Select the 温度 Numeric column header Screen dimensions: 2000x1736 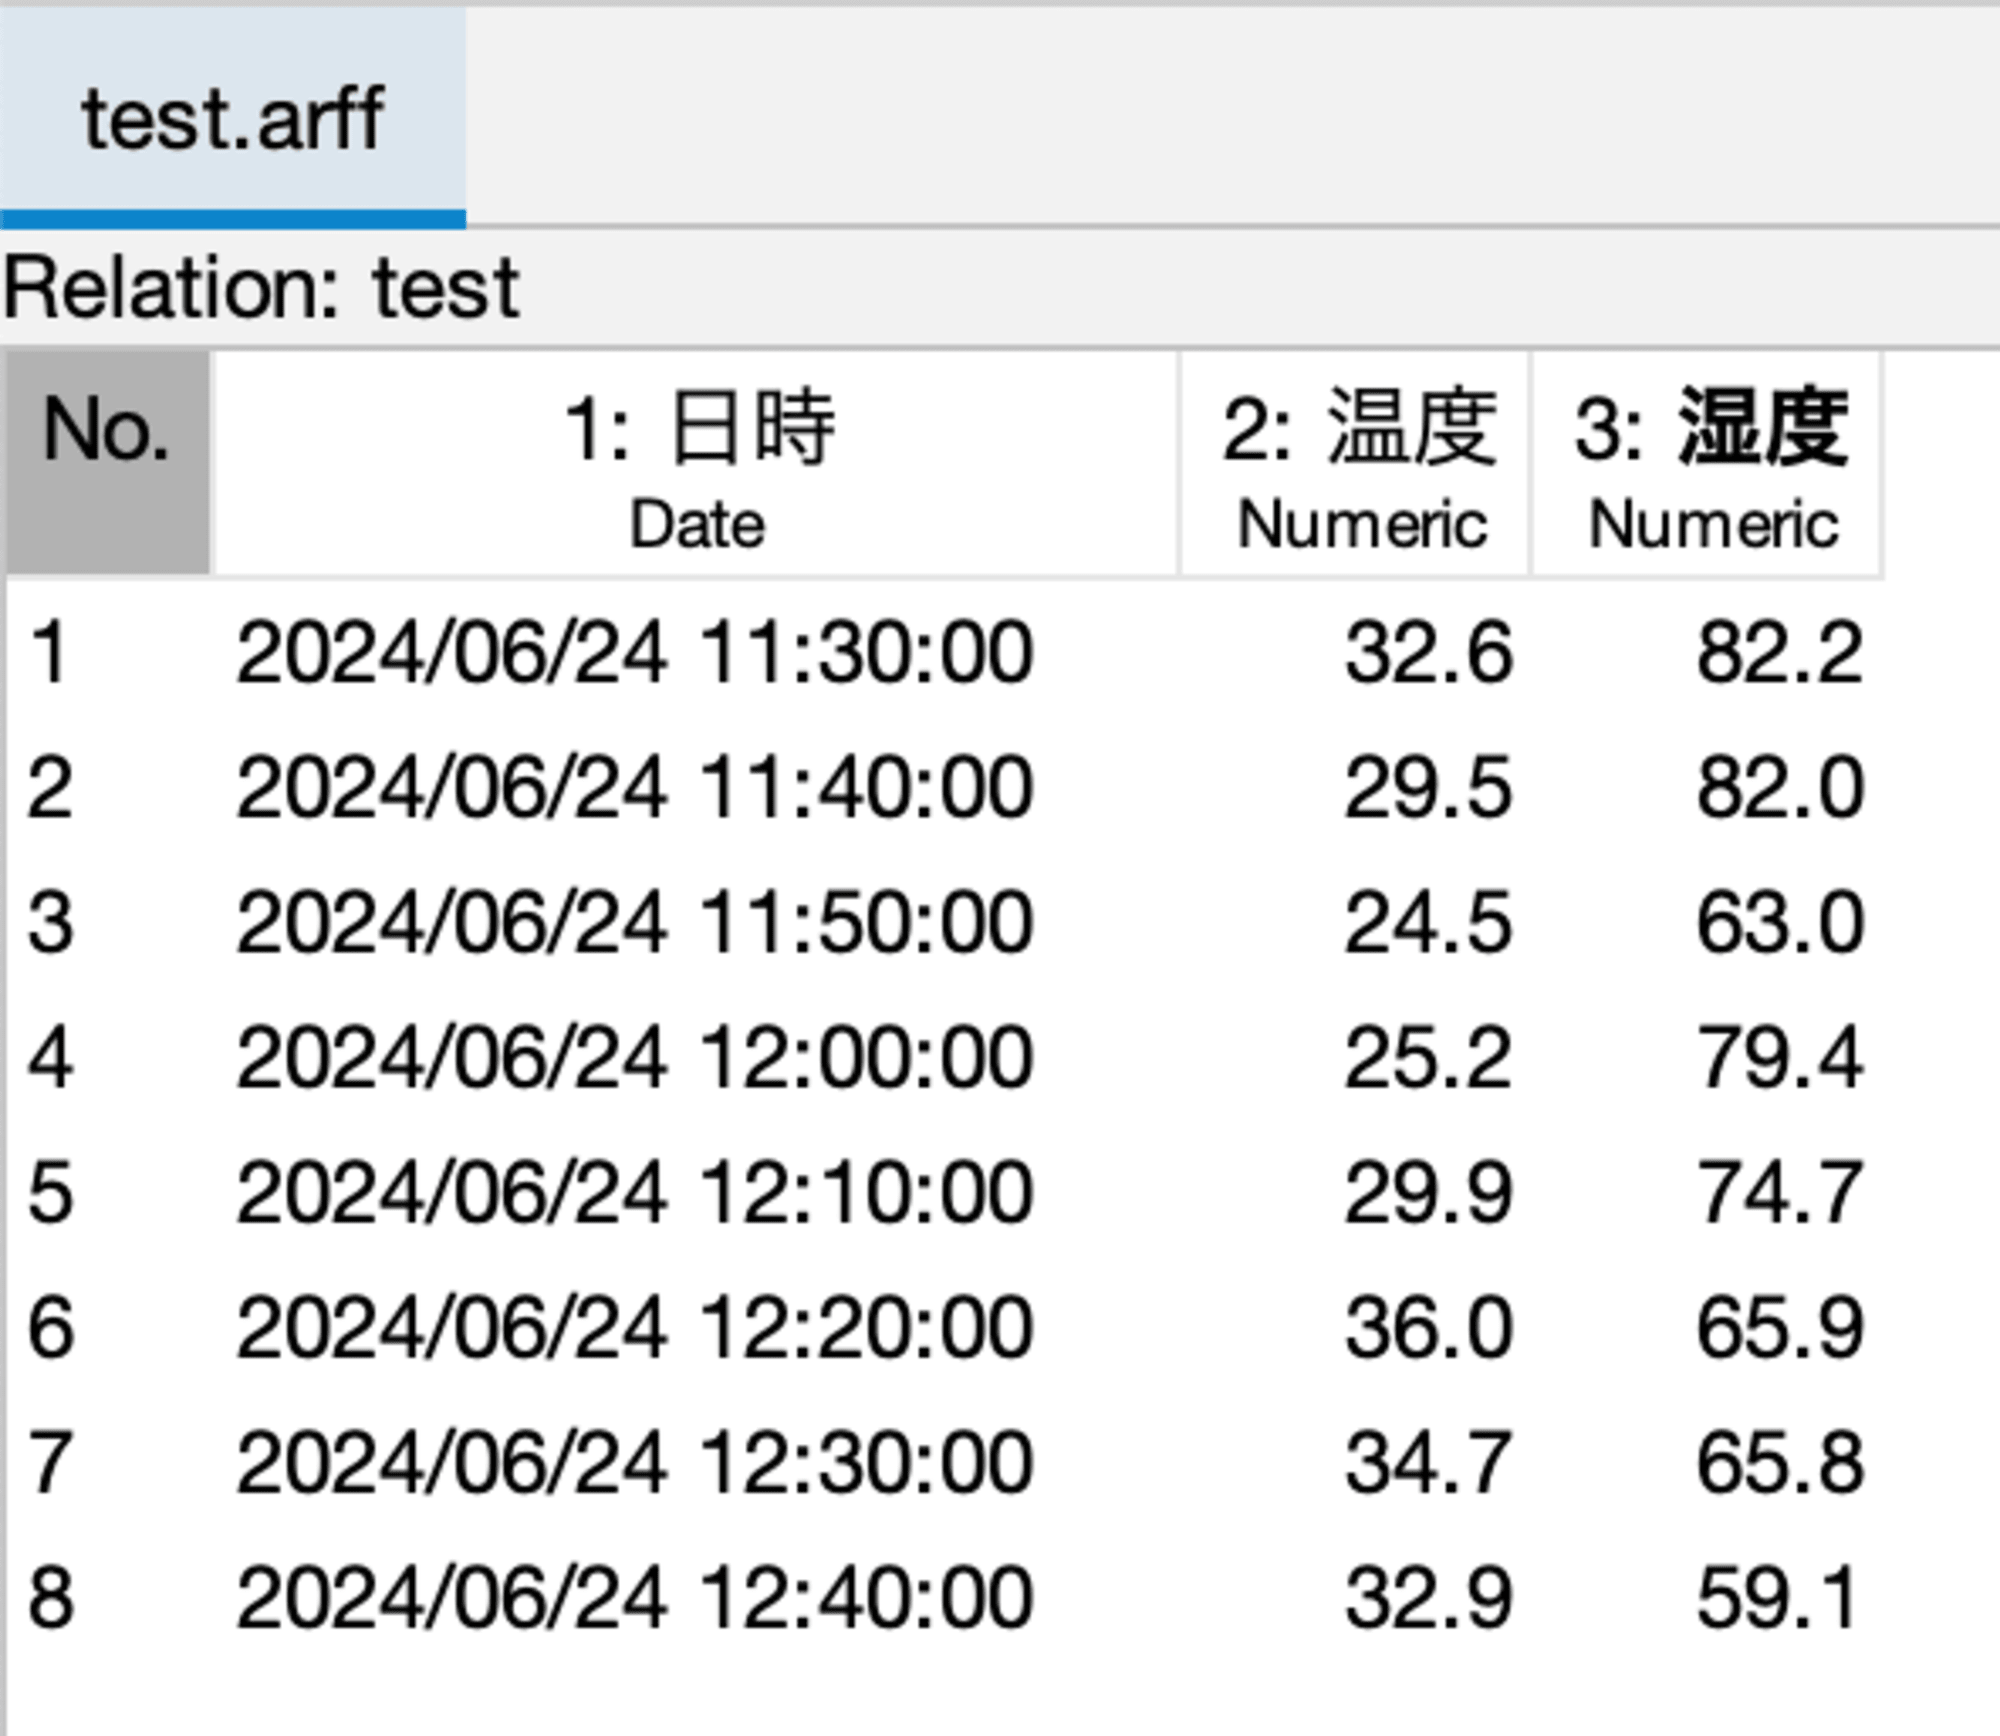1355,463
